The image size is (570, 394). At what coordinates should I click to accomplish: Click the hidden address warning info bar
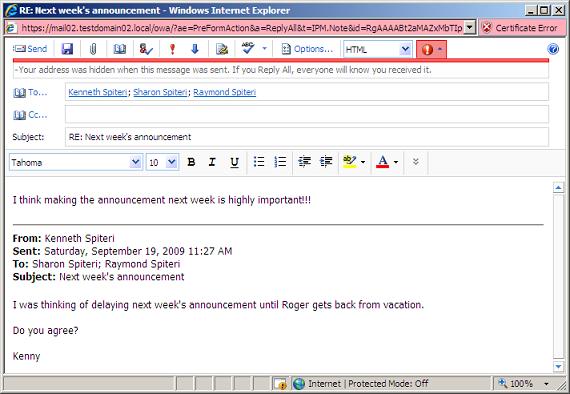coord(281,70)
